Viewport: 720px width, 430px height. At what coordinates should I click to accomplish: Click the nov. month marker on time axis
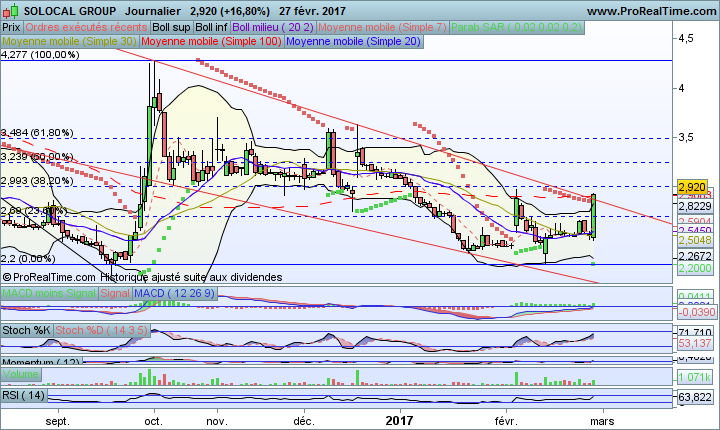pos(216,421)
